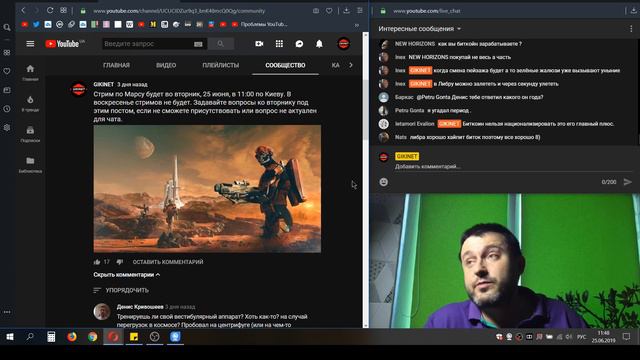The image size is (640, 360).
Task: Collapse comments with Скрыть комментарии
Action: (x=127, y=275)
